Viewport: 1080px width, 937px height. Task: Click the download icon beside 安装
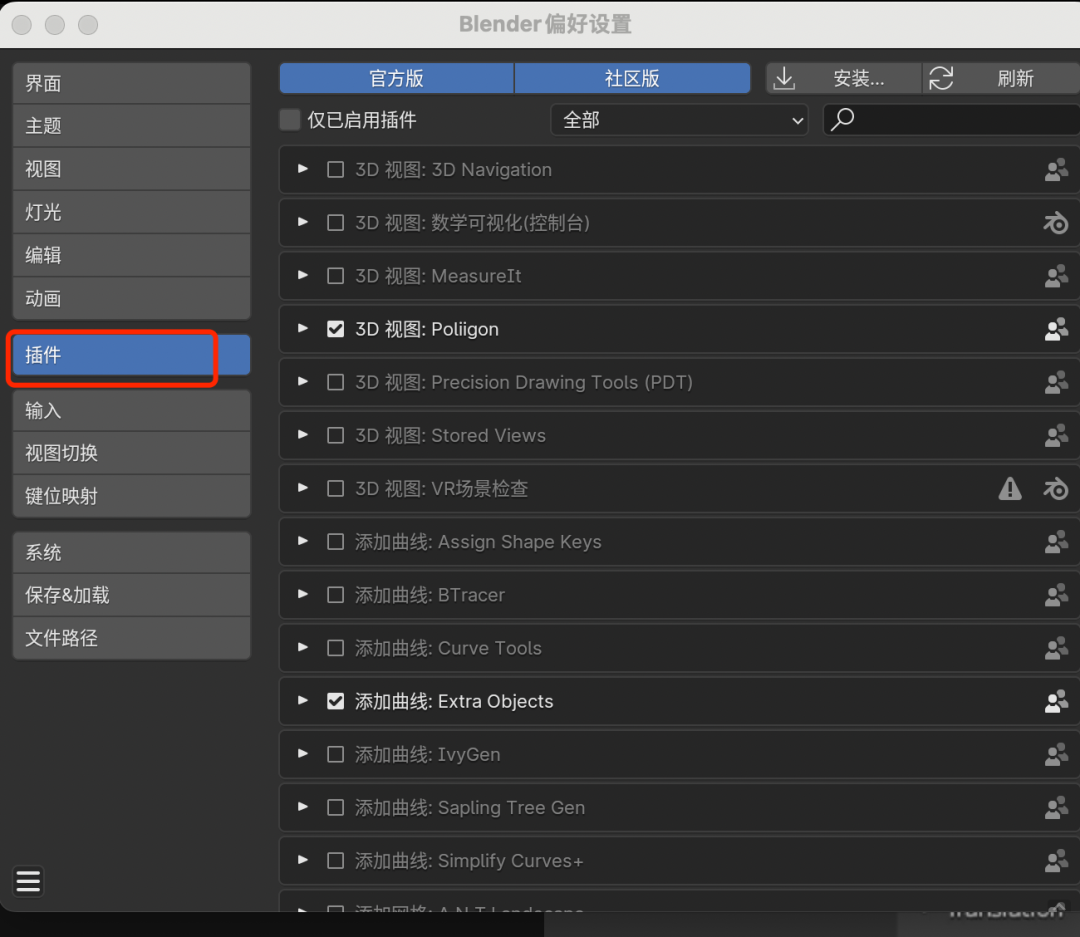[x=785, y=78]
